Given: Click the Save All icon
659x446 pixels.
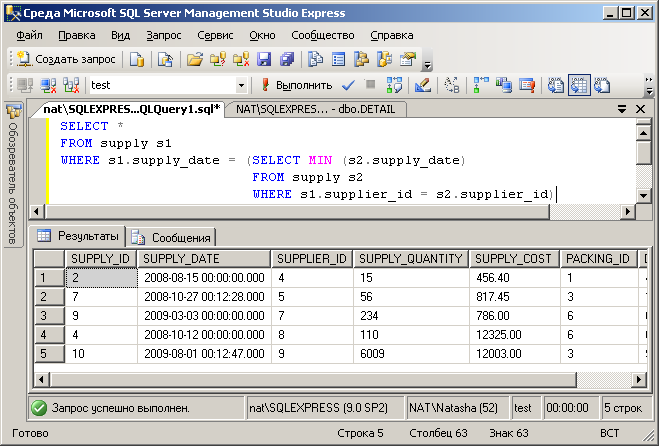Looking at the screenshot, I should click(288, 59).
